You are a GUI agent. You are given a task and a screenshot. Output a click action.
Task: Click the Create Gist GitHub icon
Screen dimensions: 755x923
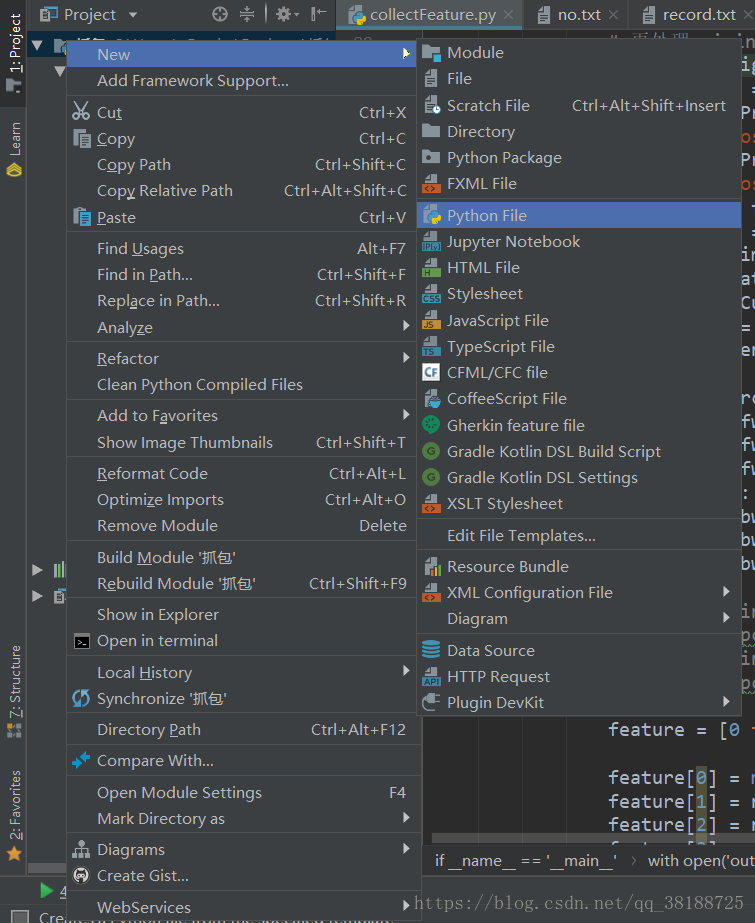pos(81,875)
